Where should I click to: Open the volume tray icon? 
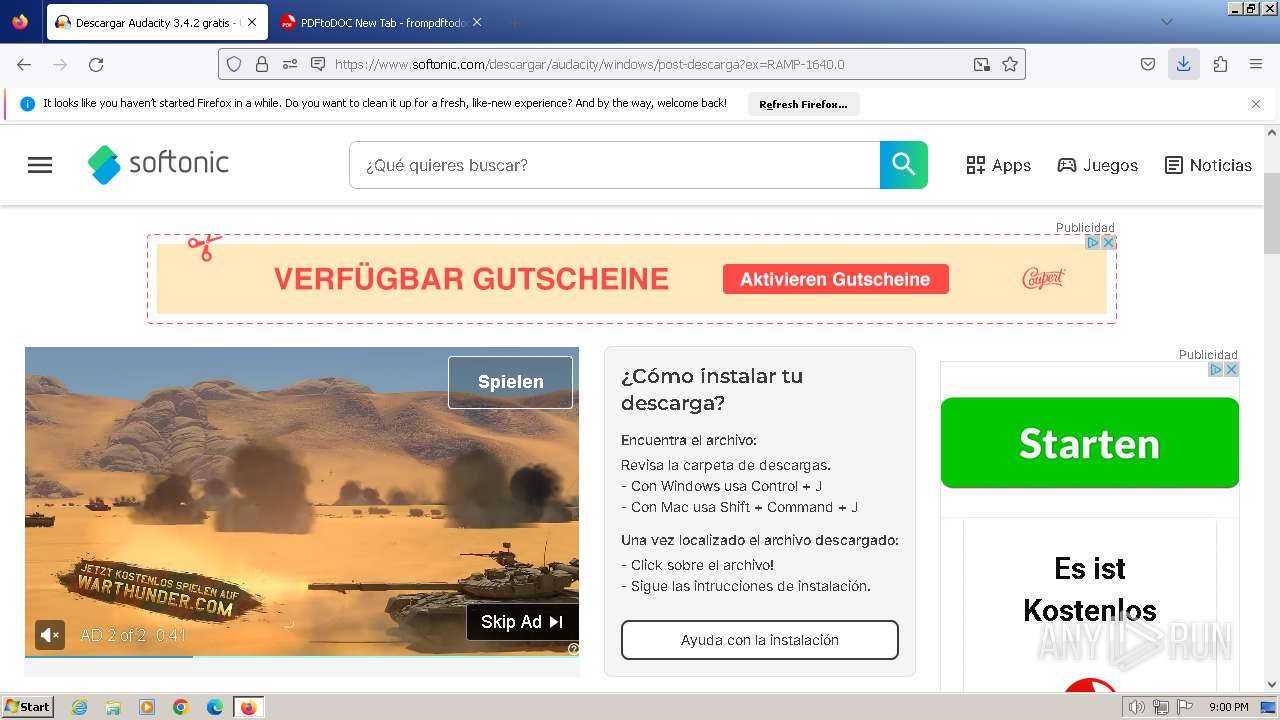click(x=1137, y=707)
